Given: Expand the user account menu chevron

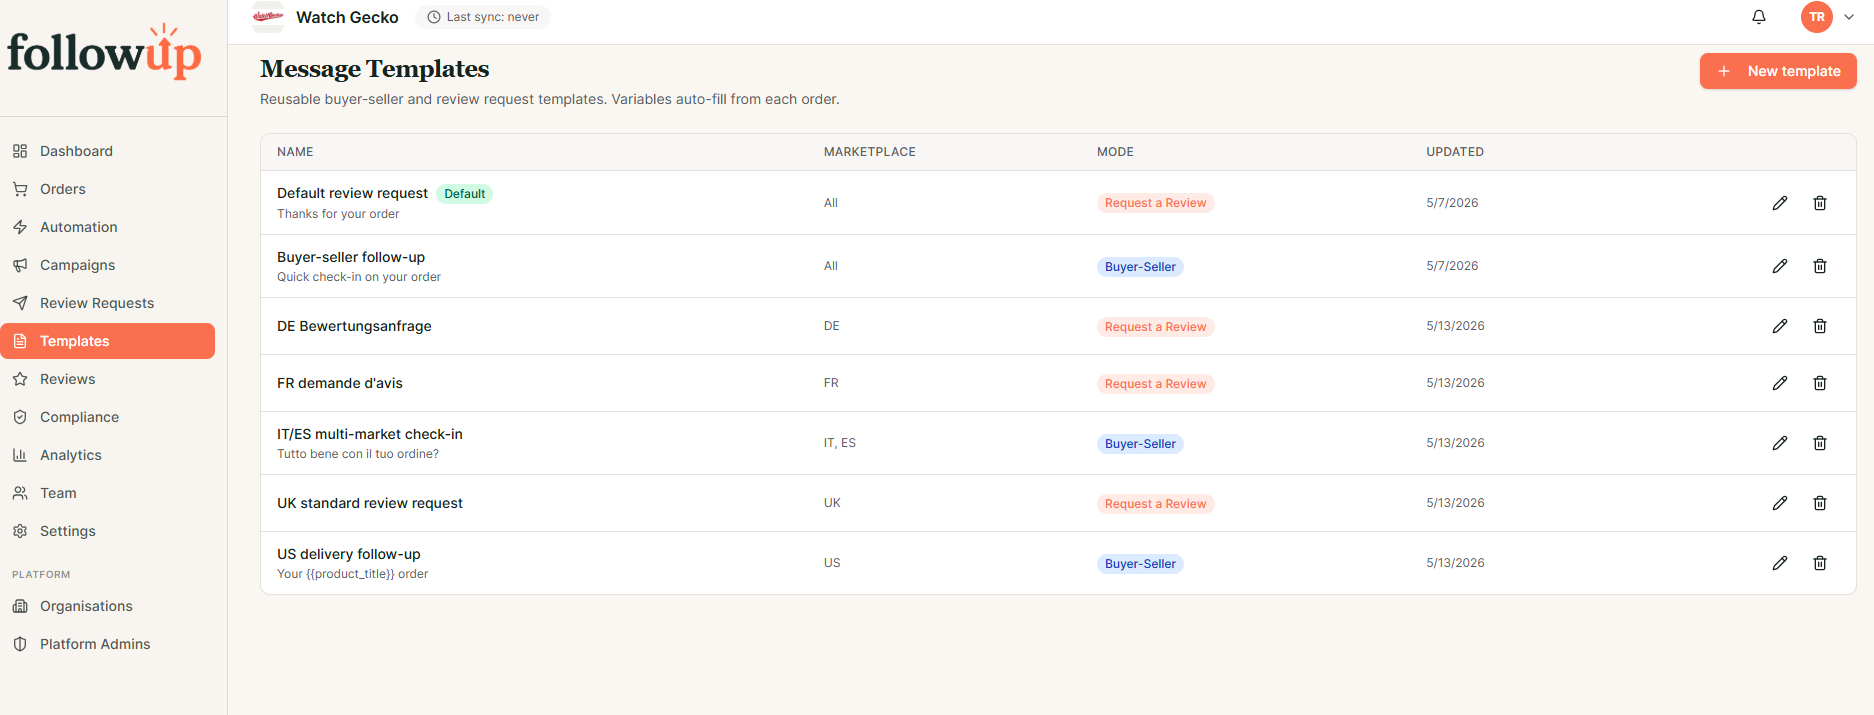Looking at the screenshot, I should (1849, 17).
